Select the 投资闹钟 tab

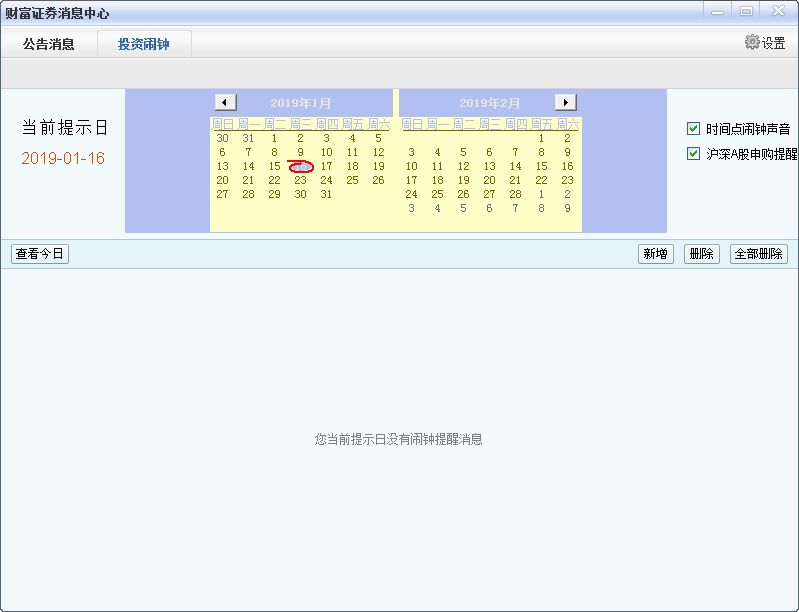[144, 44]
